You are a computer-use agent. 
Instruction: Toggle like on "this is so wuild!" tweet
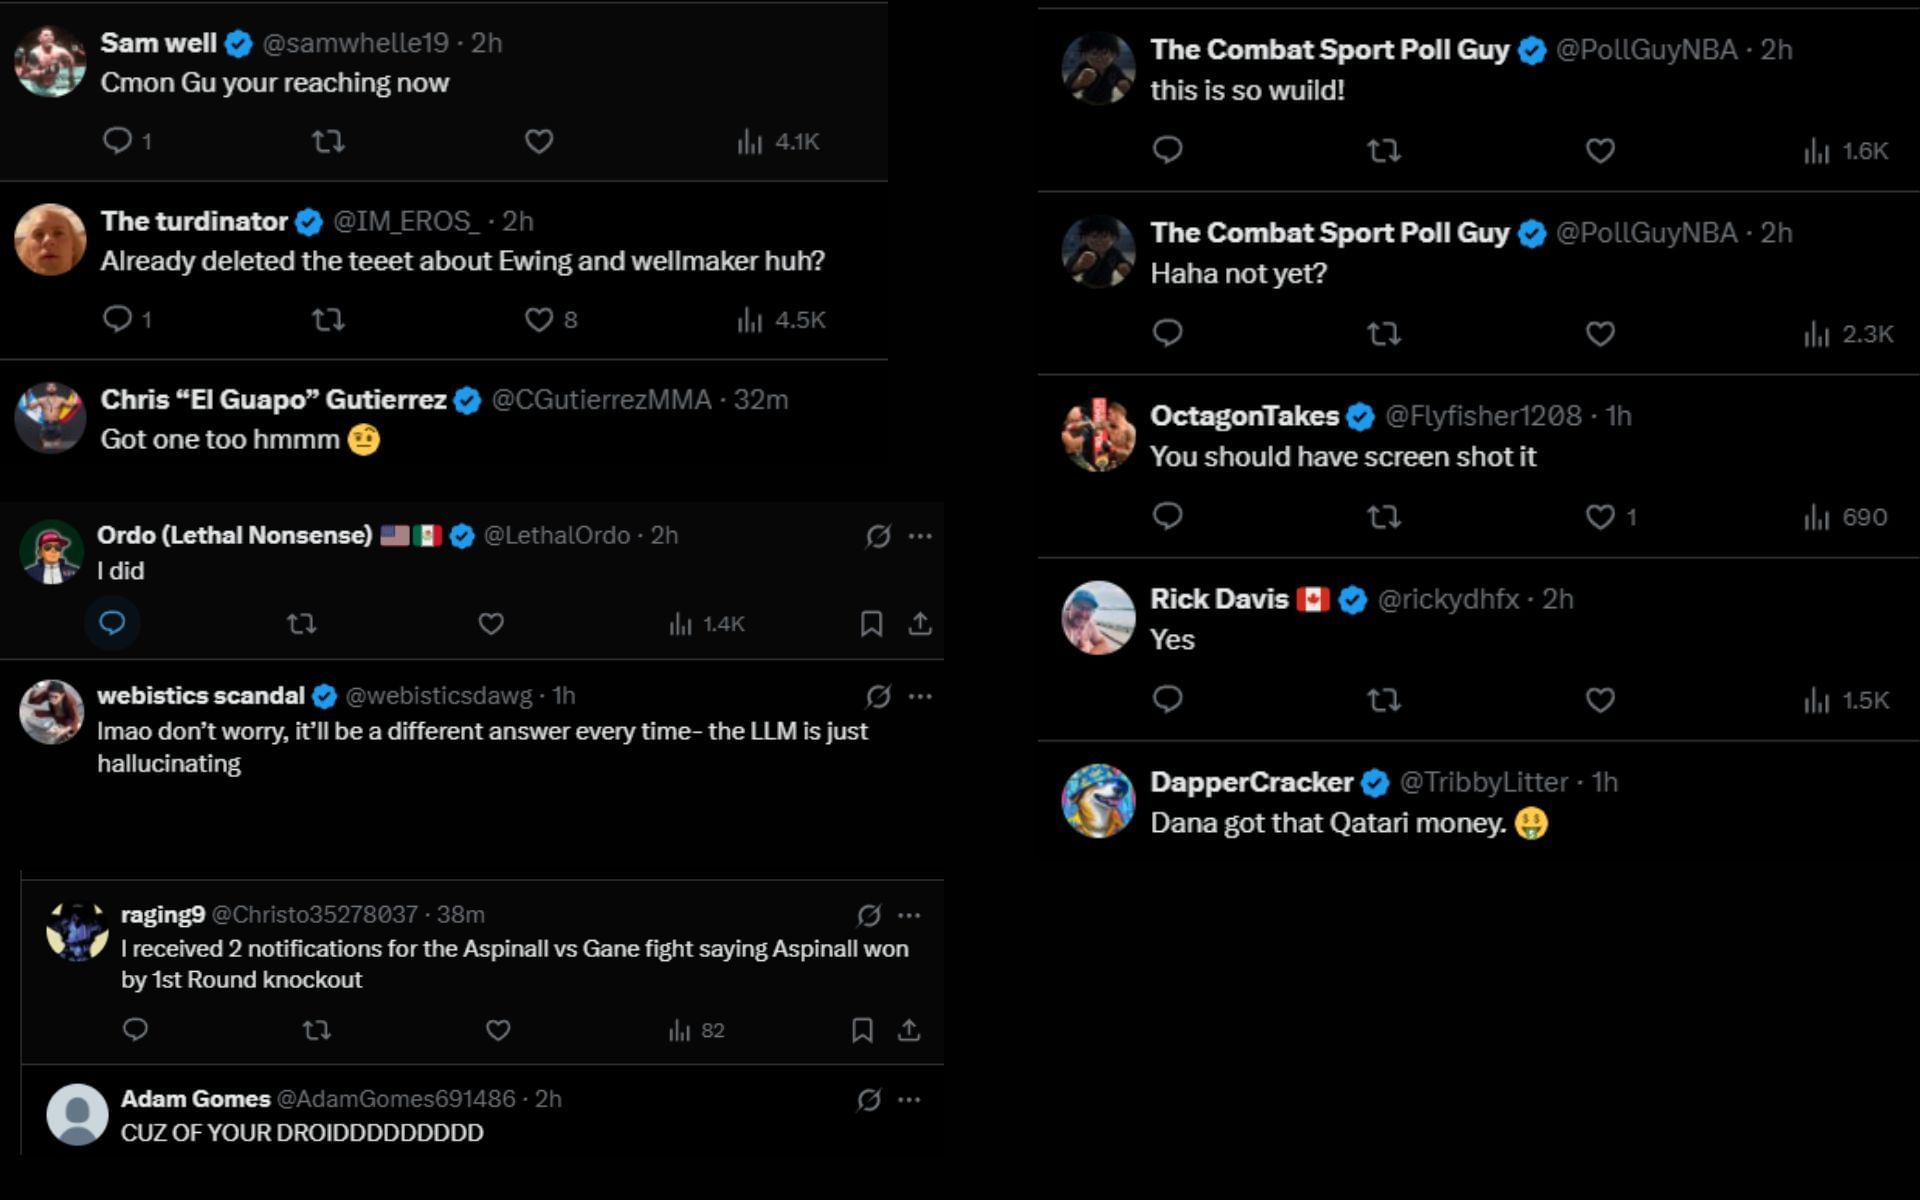point(1599,151)
